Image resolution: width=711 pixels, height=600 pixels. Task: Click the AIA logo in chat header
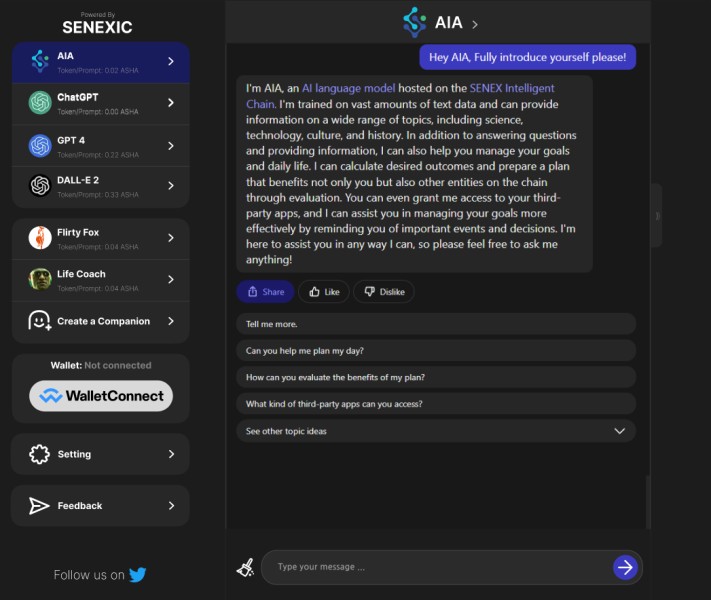[414, 22]
